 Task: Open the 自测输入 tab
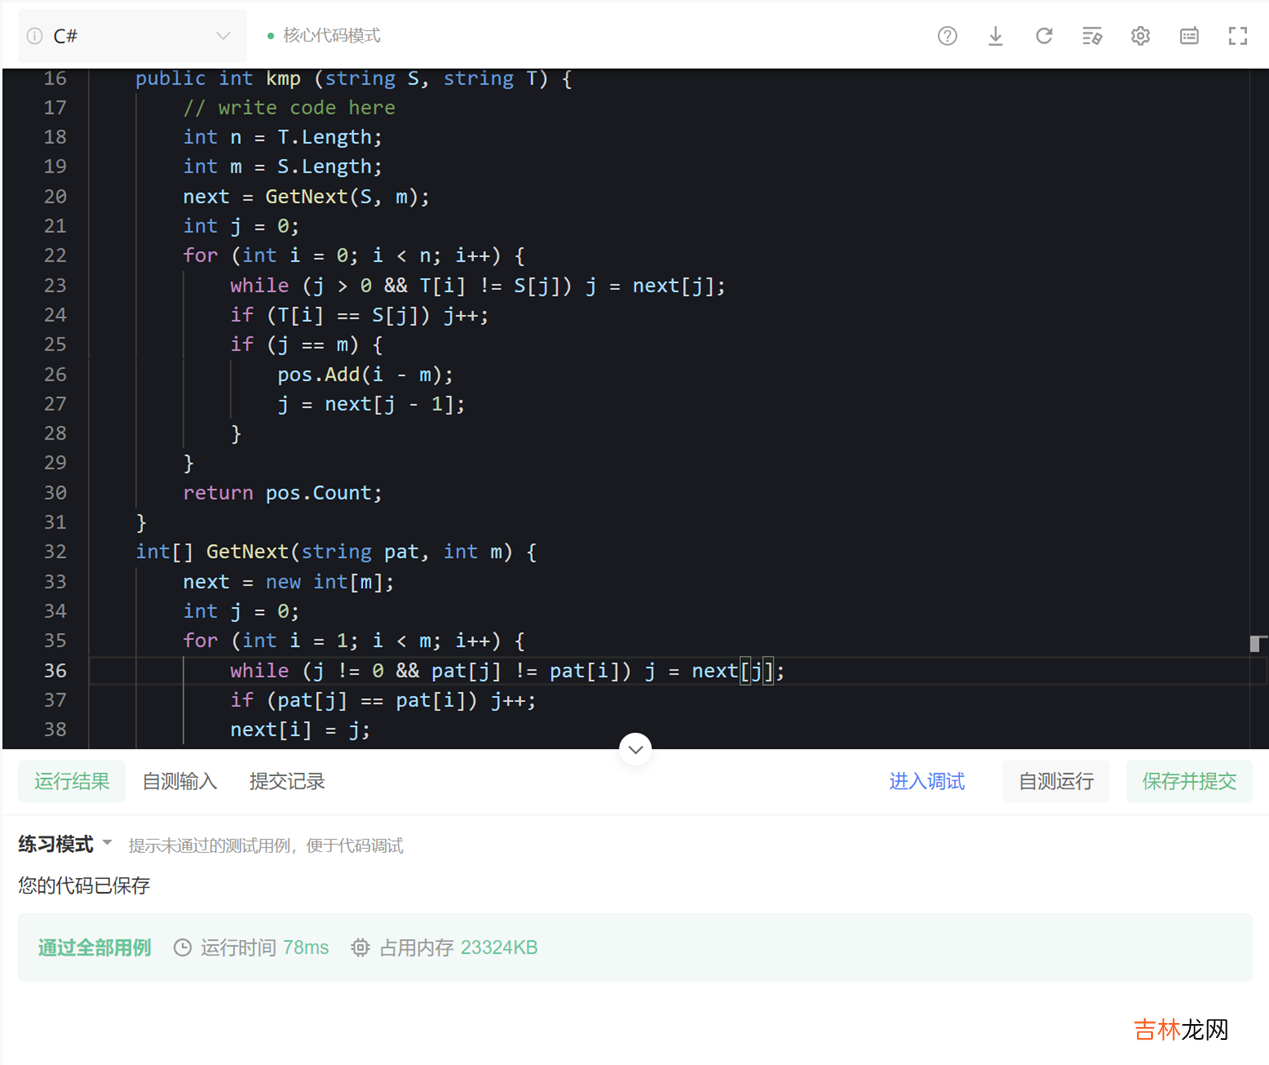179,781
